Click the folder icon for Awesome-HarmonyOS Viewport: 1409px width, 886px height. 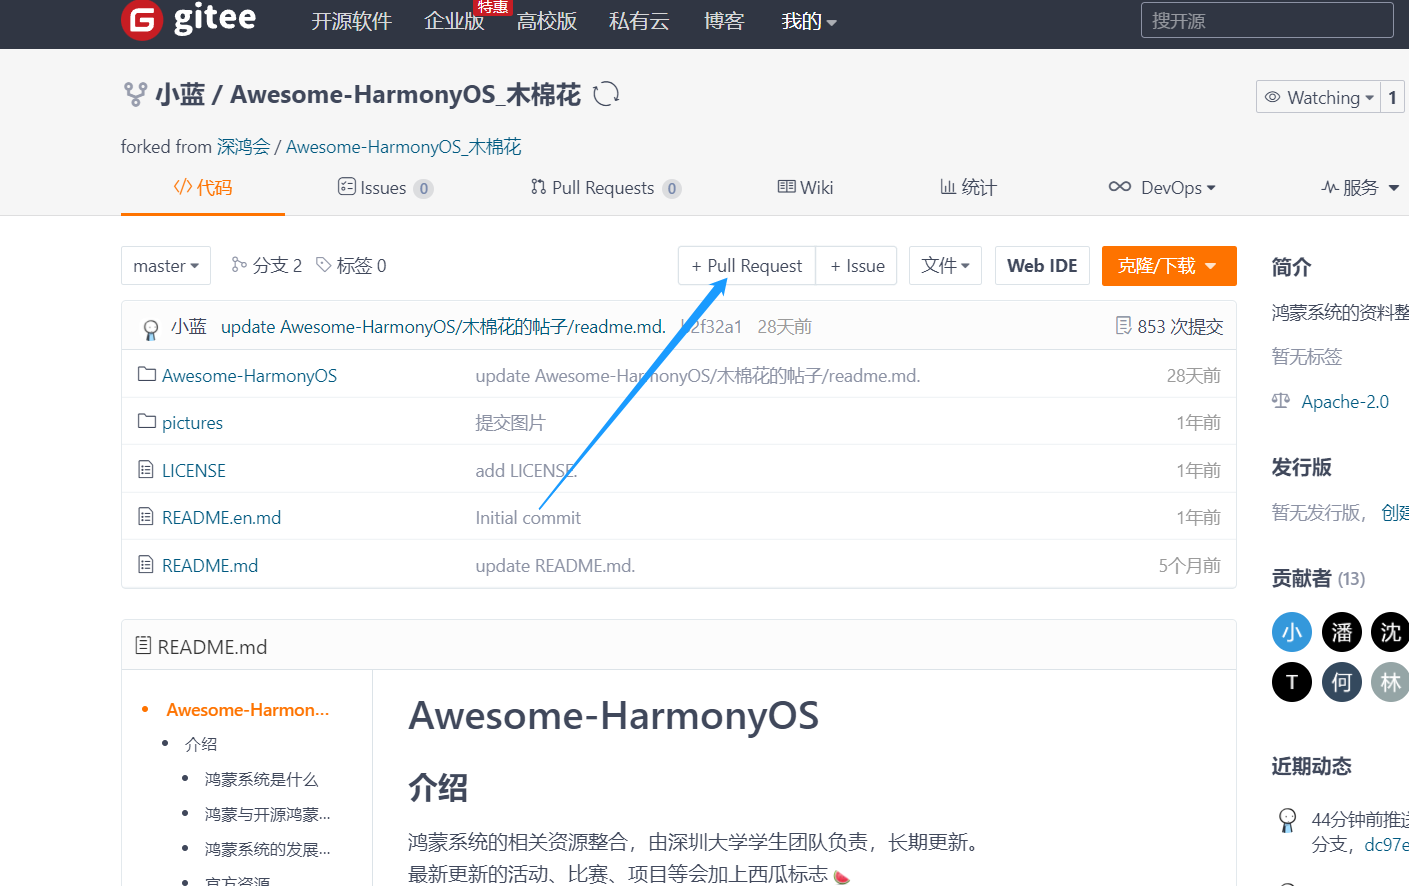pos(147,374)
